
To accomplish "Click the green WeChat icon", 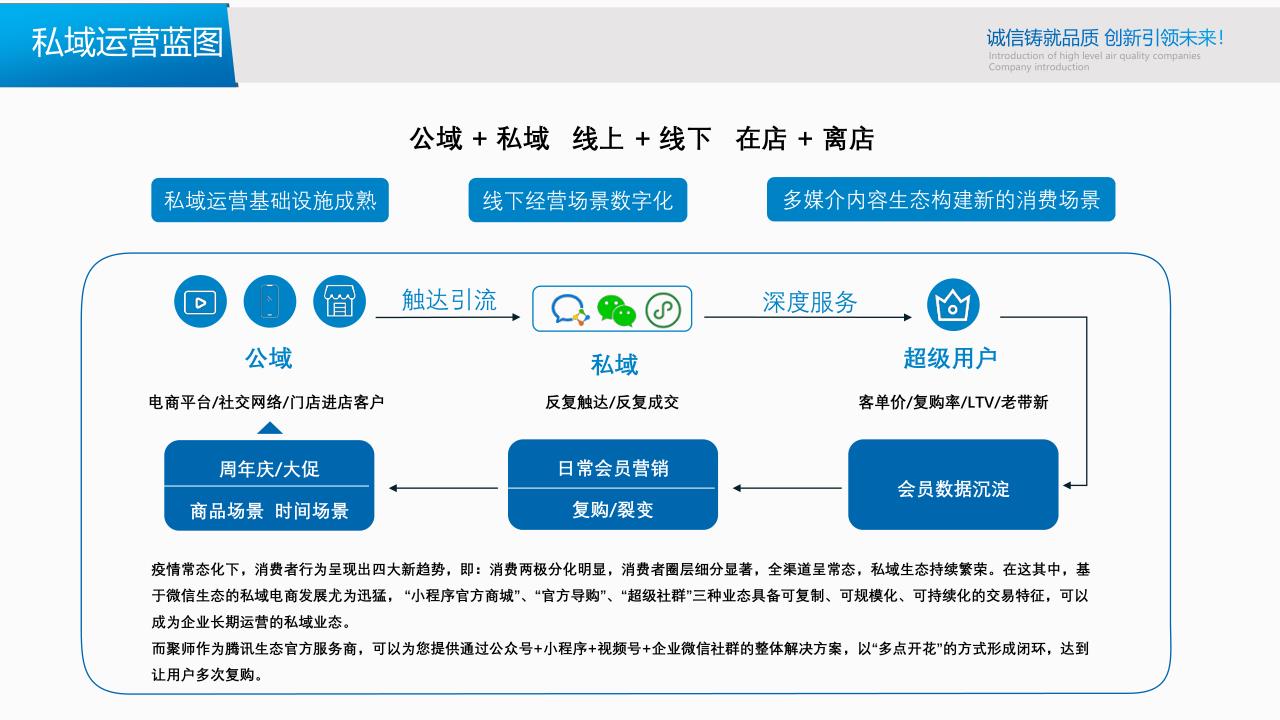I will [616, 310].
